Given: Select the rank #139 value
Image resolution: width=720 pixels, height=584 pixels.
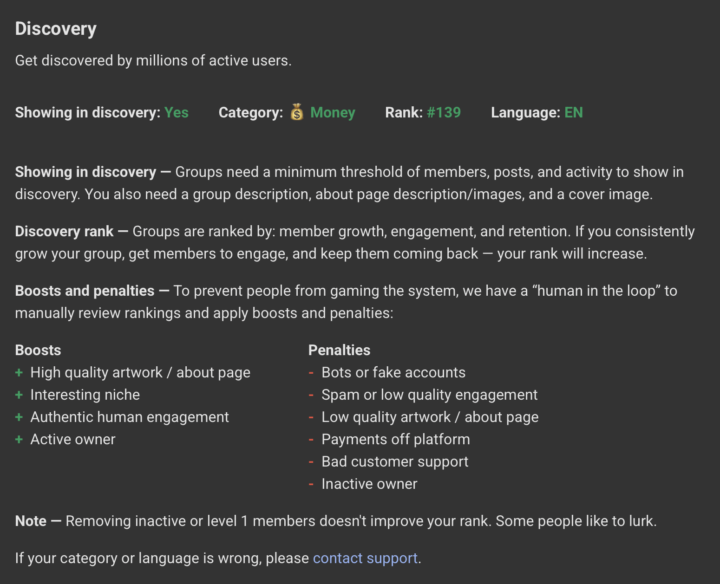Looking at the screenshot, I should [x=444, y=112].
